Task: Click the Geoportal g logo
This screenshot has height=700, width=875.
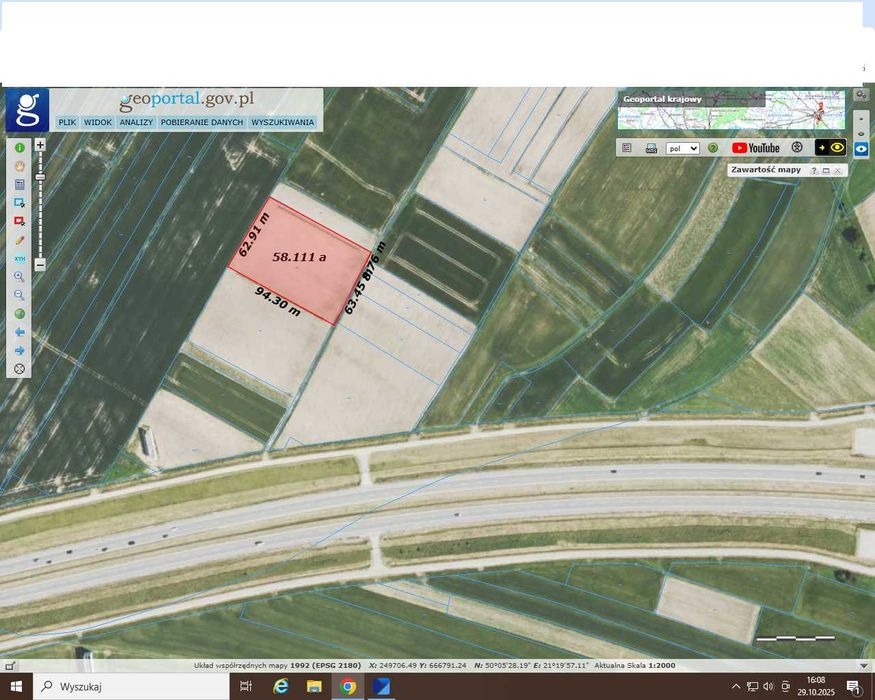Action: pyautogui.click(x=27, y=111)
